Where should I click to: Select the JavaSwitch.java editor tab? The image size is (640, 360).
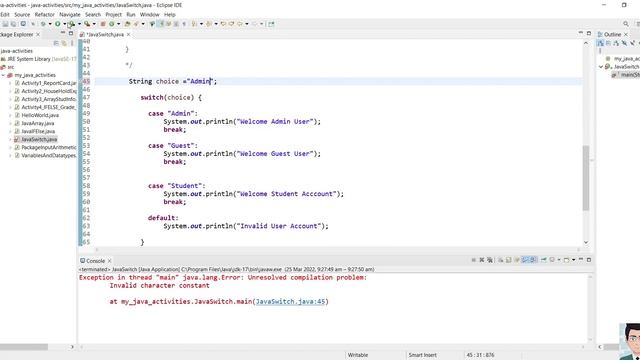105,35
